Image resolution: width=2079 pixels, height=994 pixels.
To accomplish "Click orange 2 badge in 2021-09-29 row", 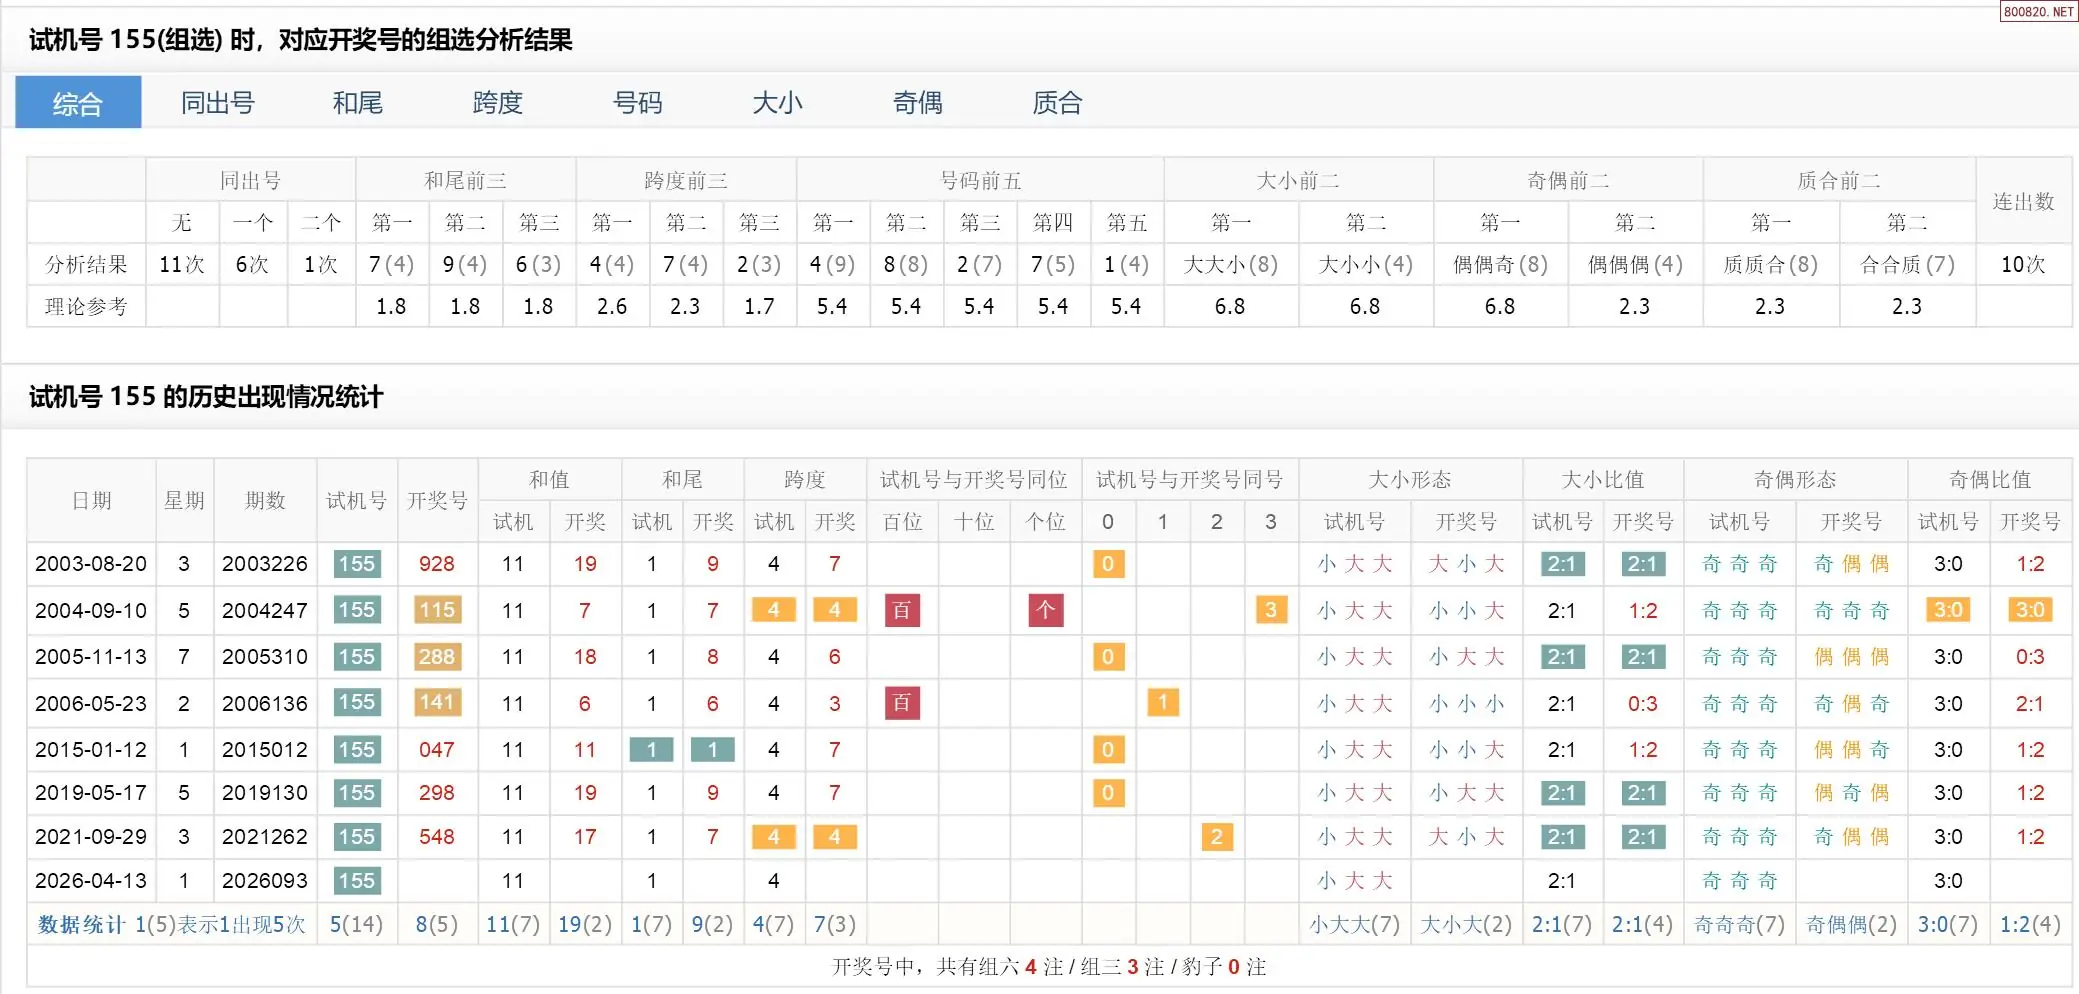I will pos(1216,837).
